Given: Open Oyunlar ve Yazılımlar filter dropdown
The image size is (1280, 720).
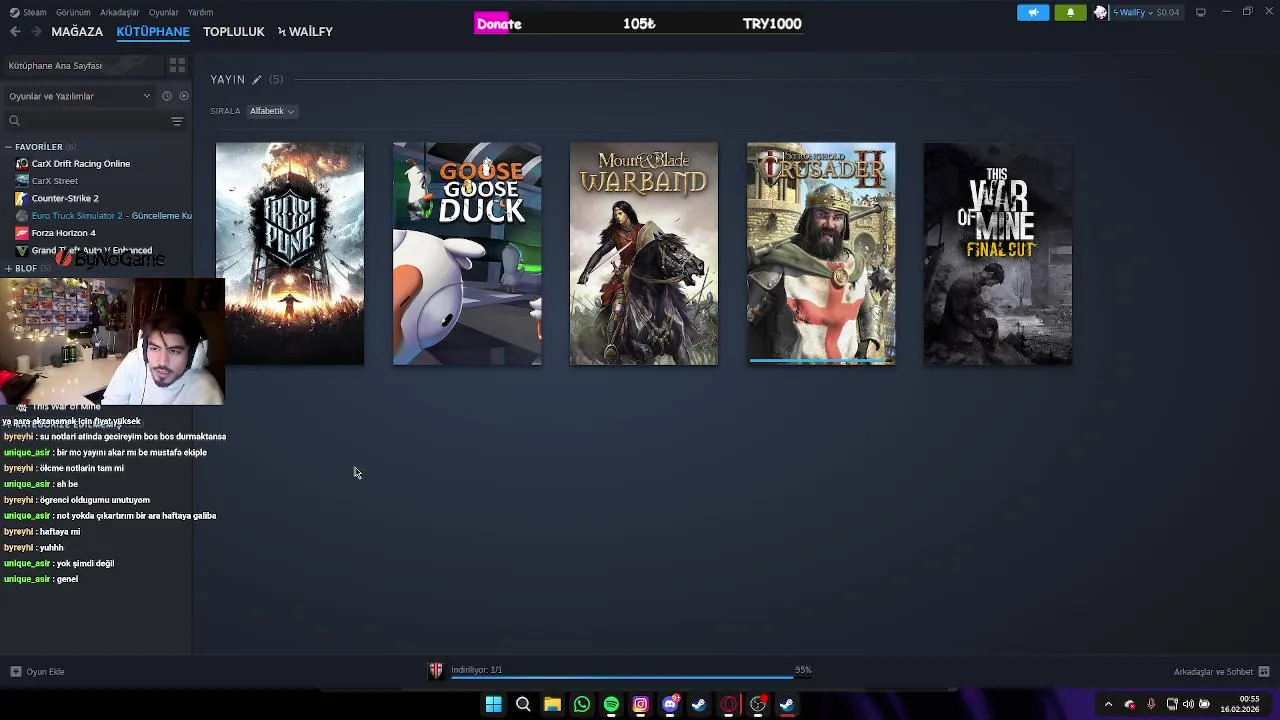Looking at the screenshot, I should pos(80,96).
